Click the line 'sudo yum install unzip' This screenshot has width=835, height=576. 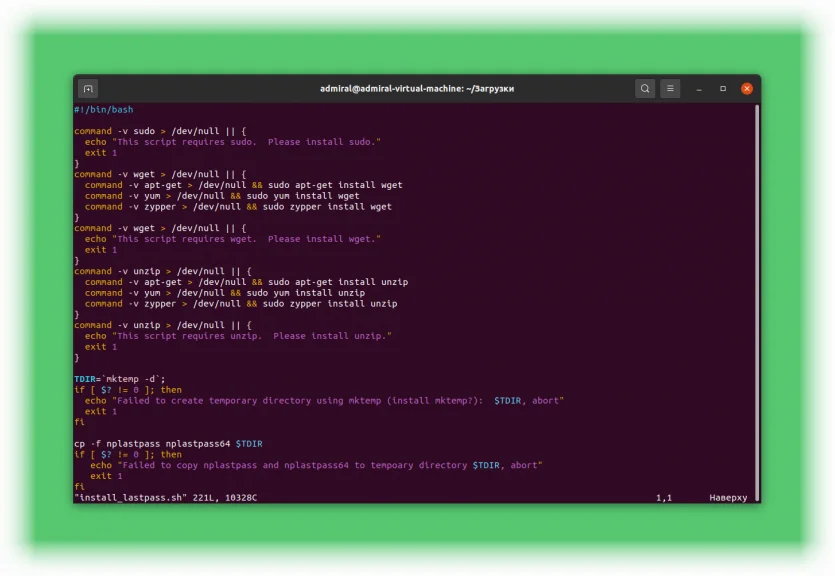(x=306, y=293)
